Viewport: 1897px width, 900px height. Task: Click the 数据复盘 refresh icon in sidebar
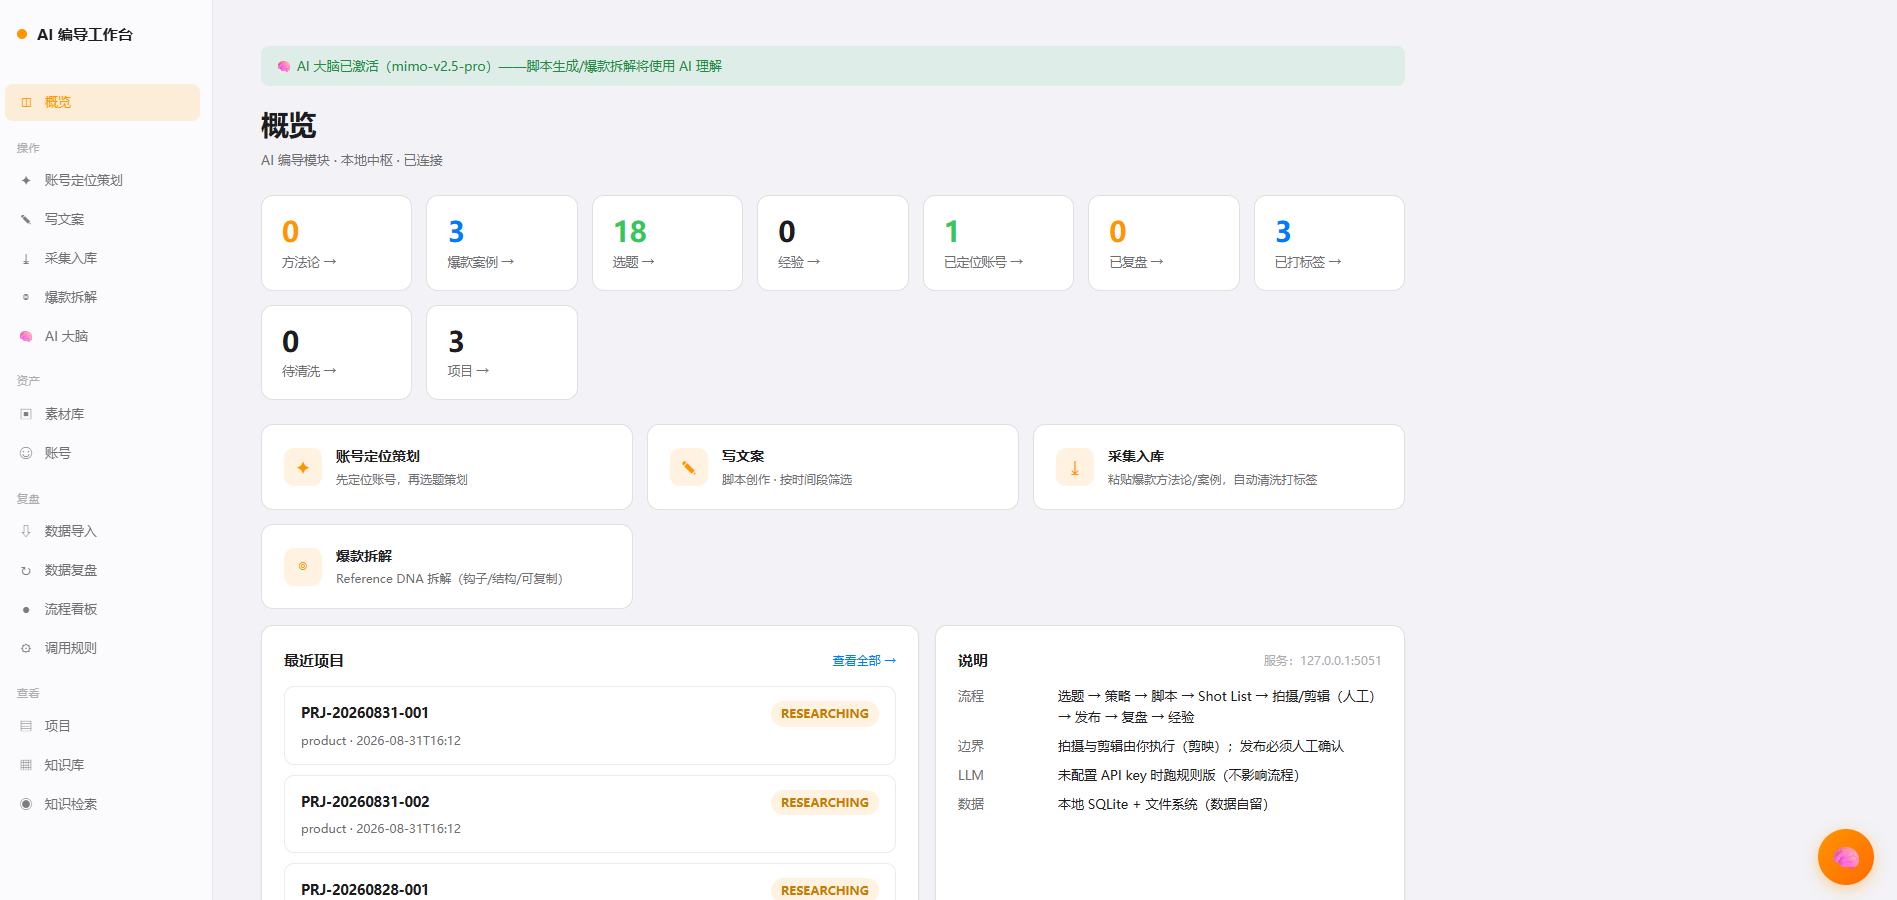pyautogui.click(x=26, y=570)
